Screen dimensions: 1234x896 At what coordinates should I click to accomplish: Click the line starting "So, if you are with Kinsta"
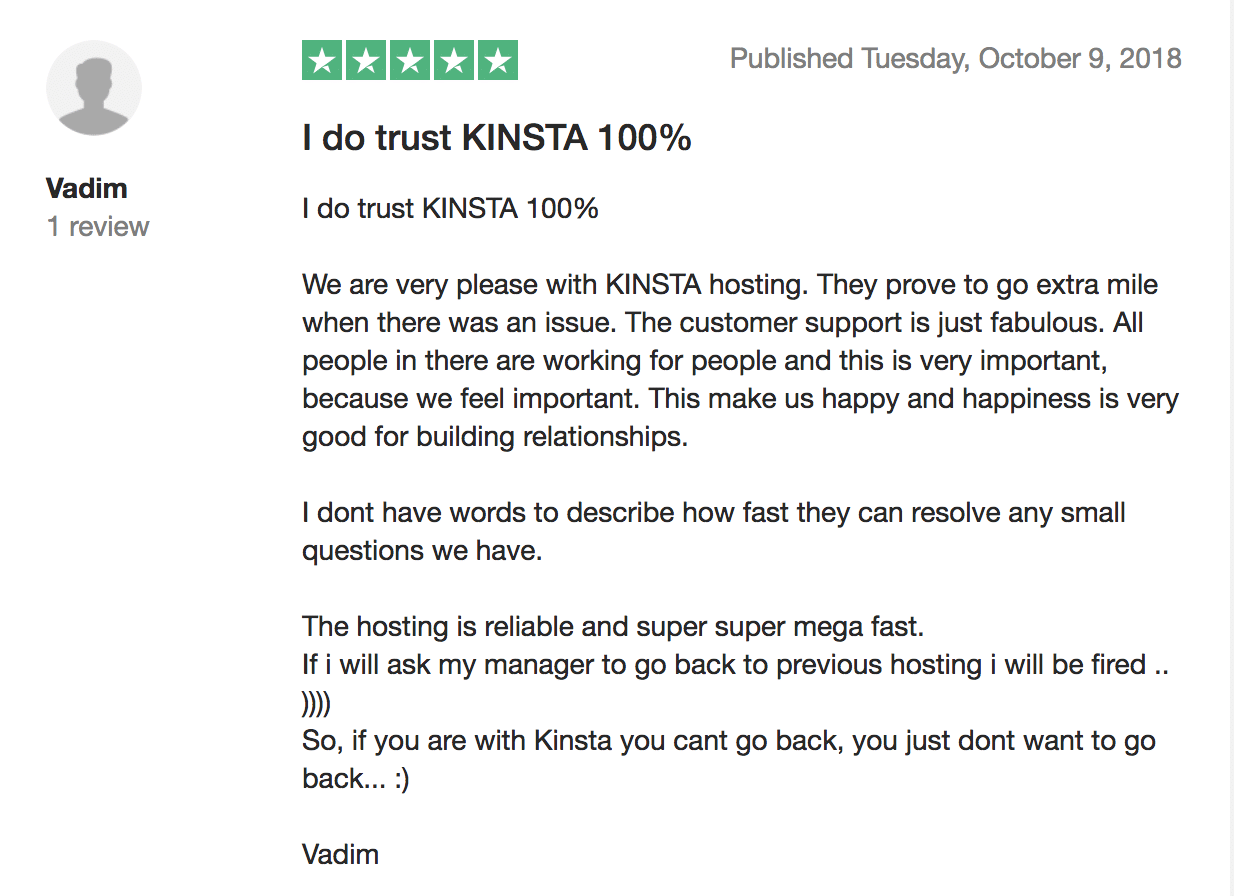[728, 741]
